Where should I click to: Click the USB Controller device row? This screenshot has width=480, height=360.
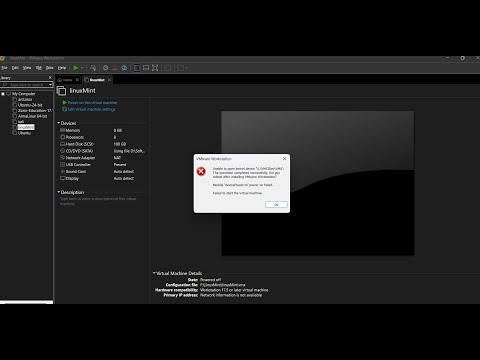click(102, 165)
